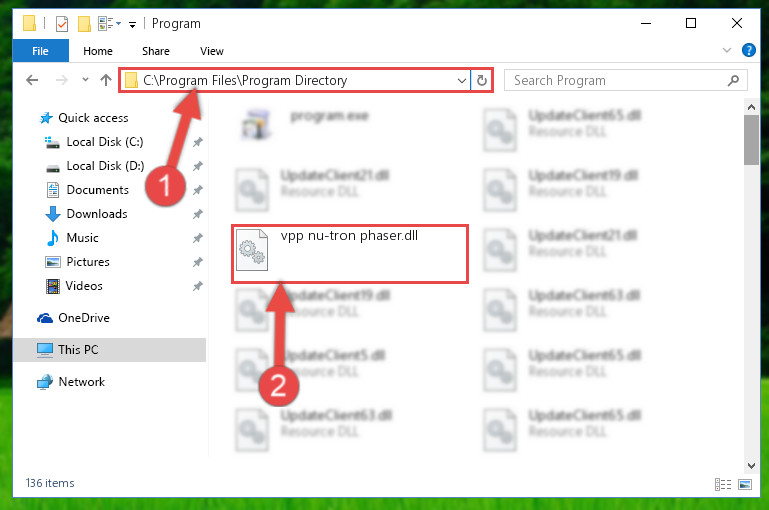Click the Back navigation arrow
769x510 pixels.
32,80
